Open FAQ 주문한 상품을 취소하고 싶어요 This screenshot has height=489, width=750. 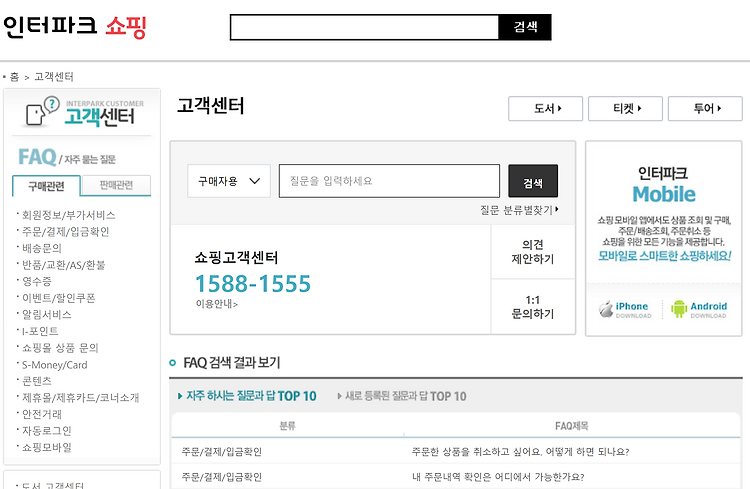[x=520, y=452]
